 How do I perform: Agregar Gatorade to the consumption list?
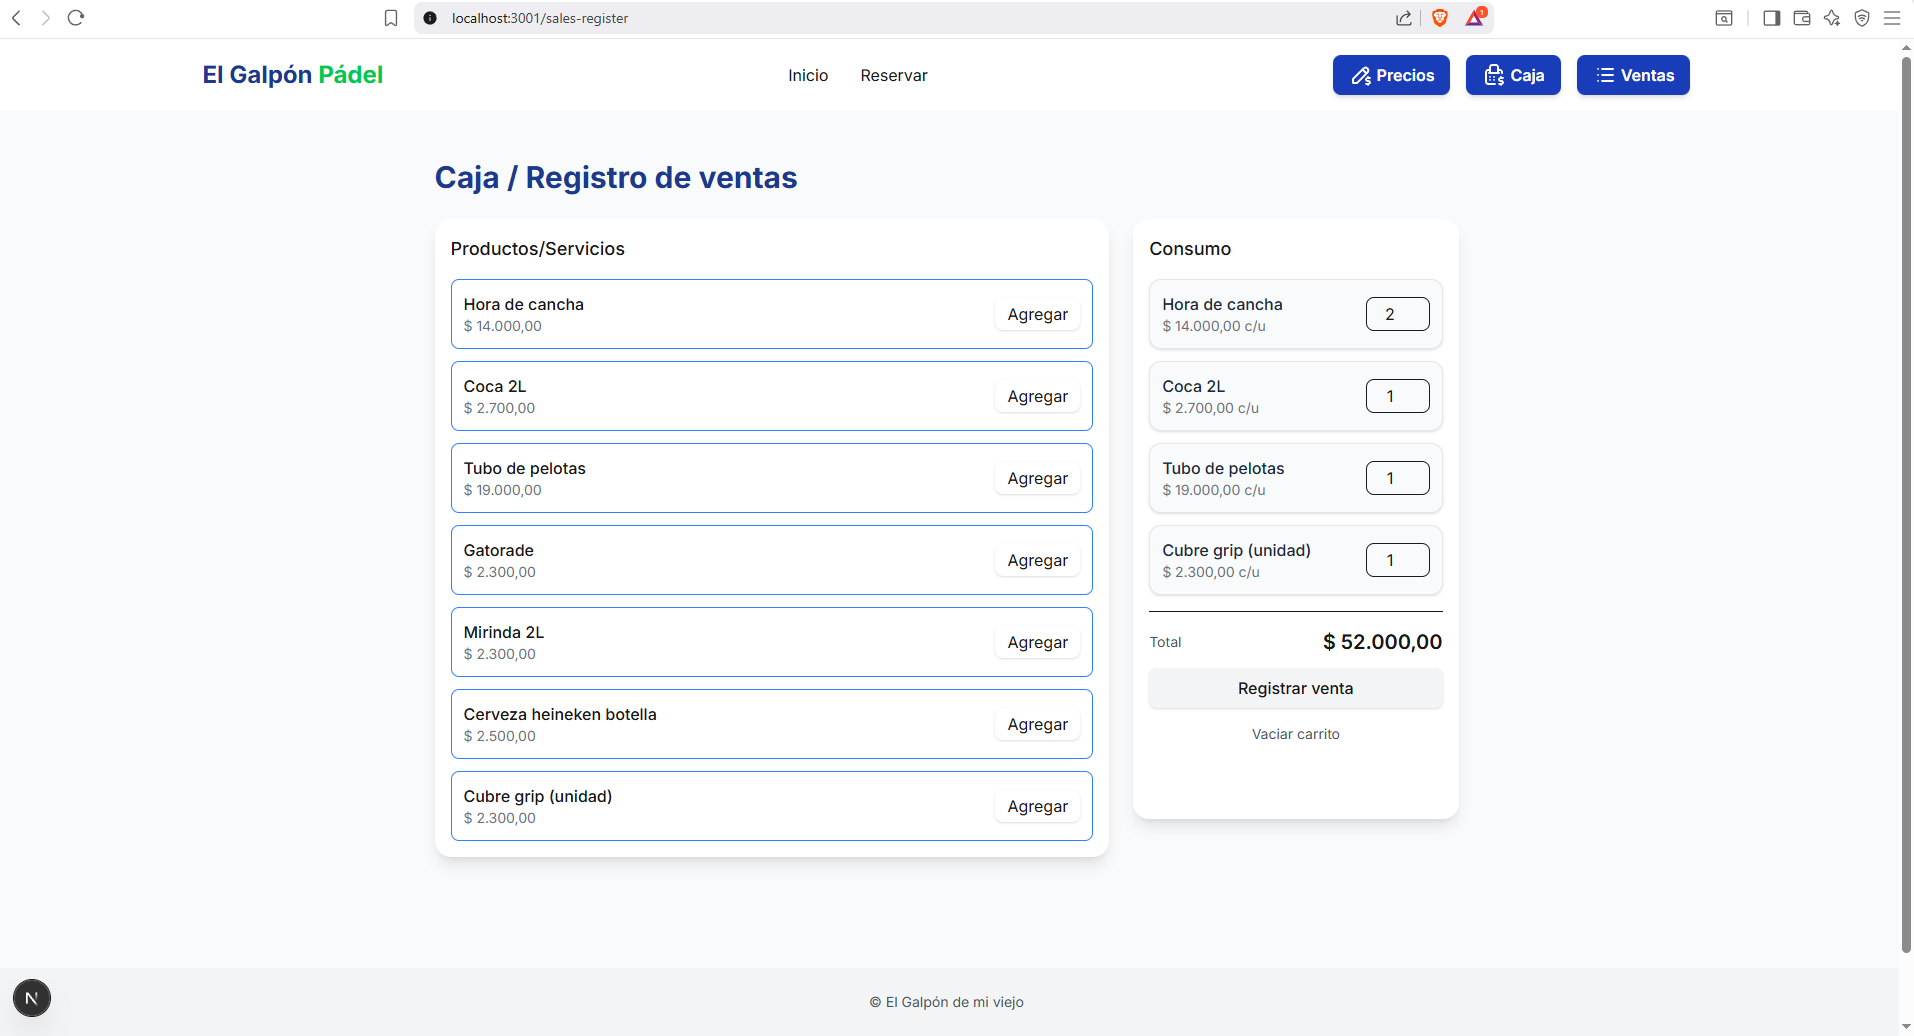coord(1037,560)
